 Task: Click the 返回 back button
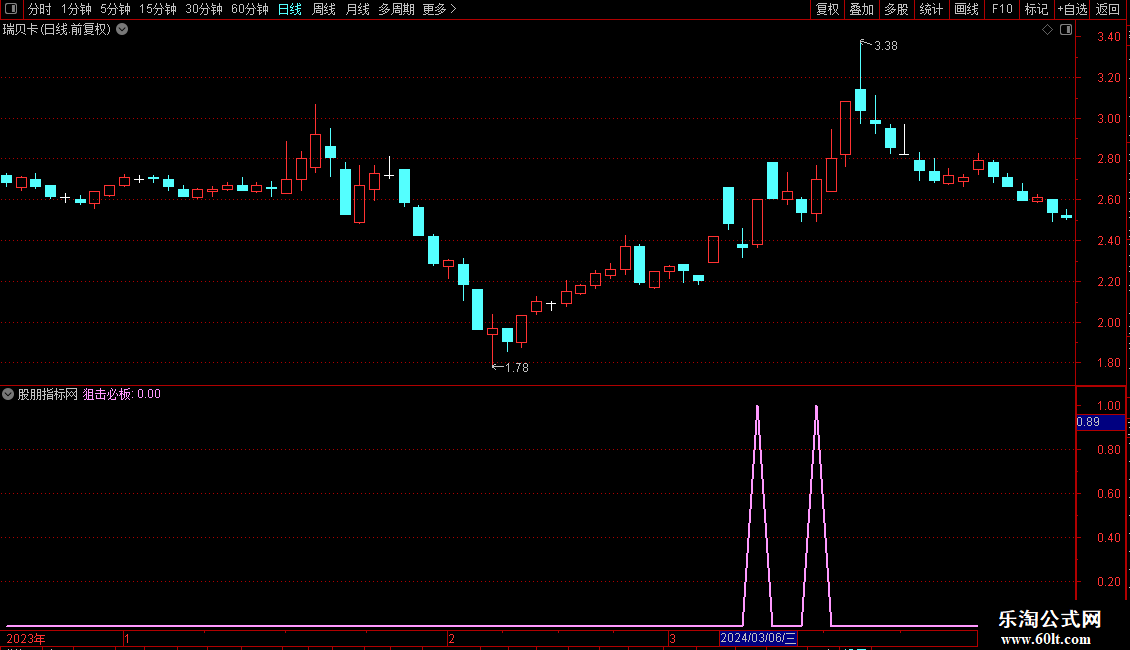1108,9
